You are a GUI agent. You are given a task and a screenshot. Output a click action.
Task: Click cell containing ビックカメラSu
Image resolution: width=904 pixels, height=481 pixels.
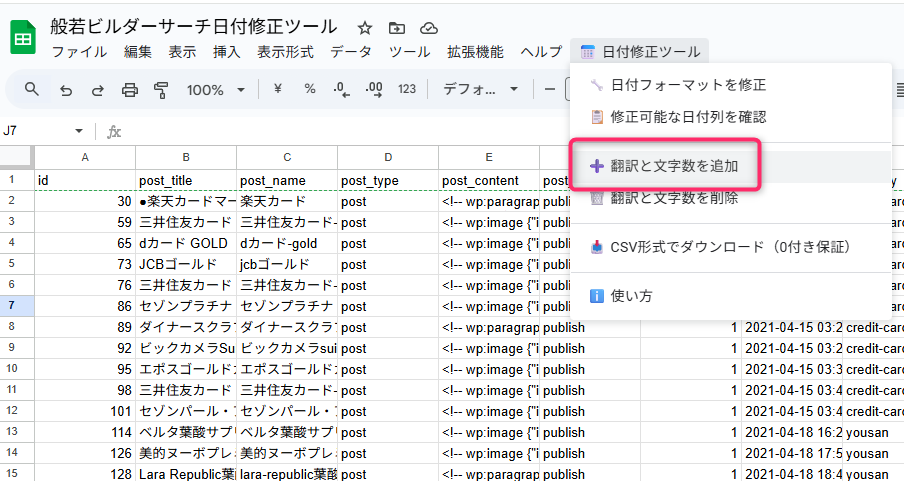pos(186,348)
